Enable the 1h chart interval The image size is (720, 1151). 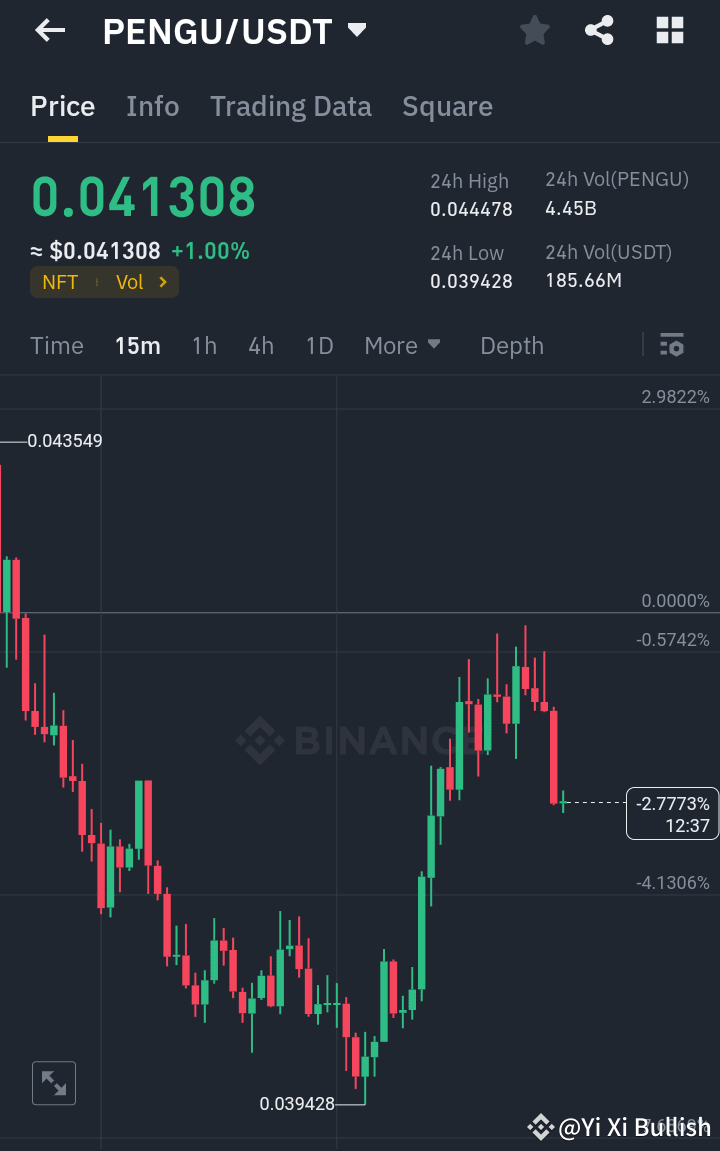click(x=204, y=345)
